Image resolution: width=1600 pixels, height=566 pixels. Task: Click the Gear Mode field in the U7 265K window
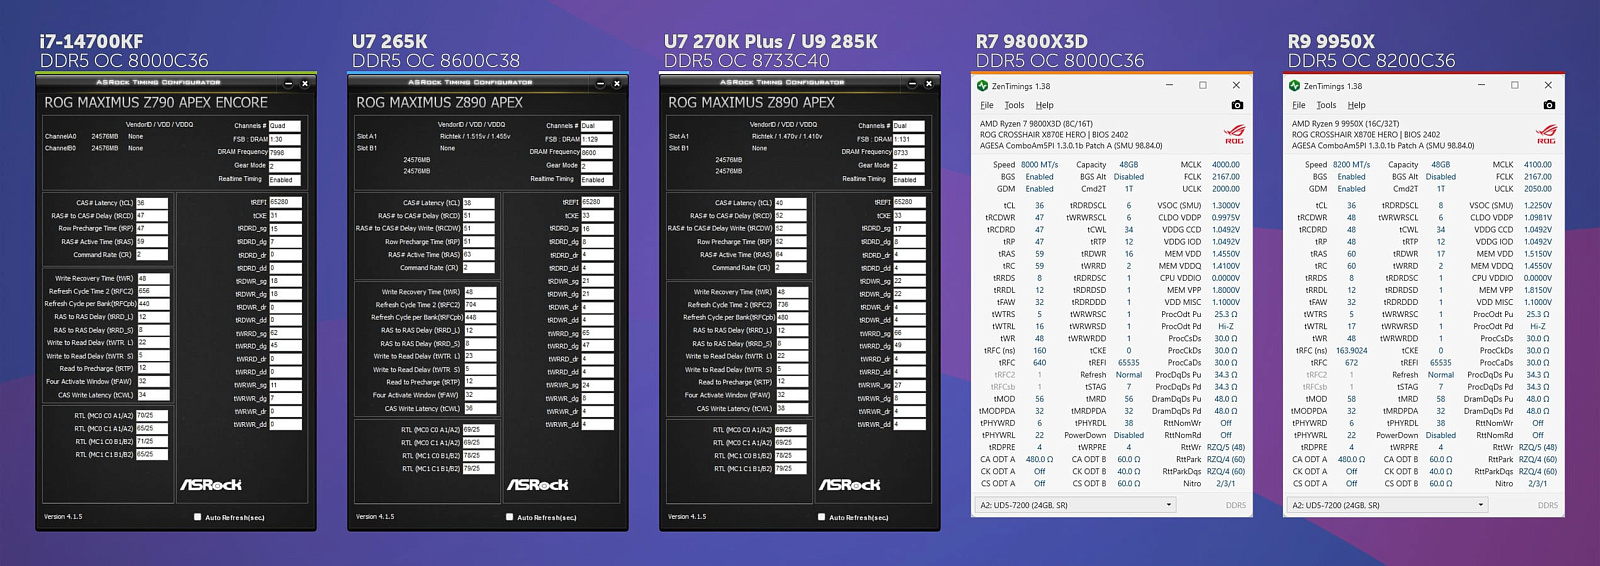coord(596,166)
